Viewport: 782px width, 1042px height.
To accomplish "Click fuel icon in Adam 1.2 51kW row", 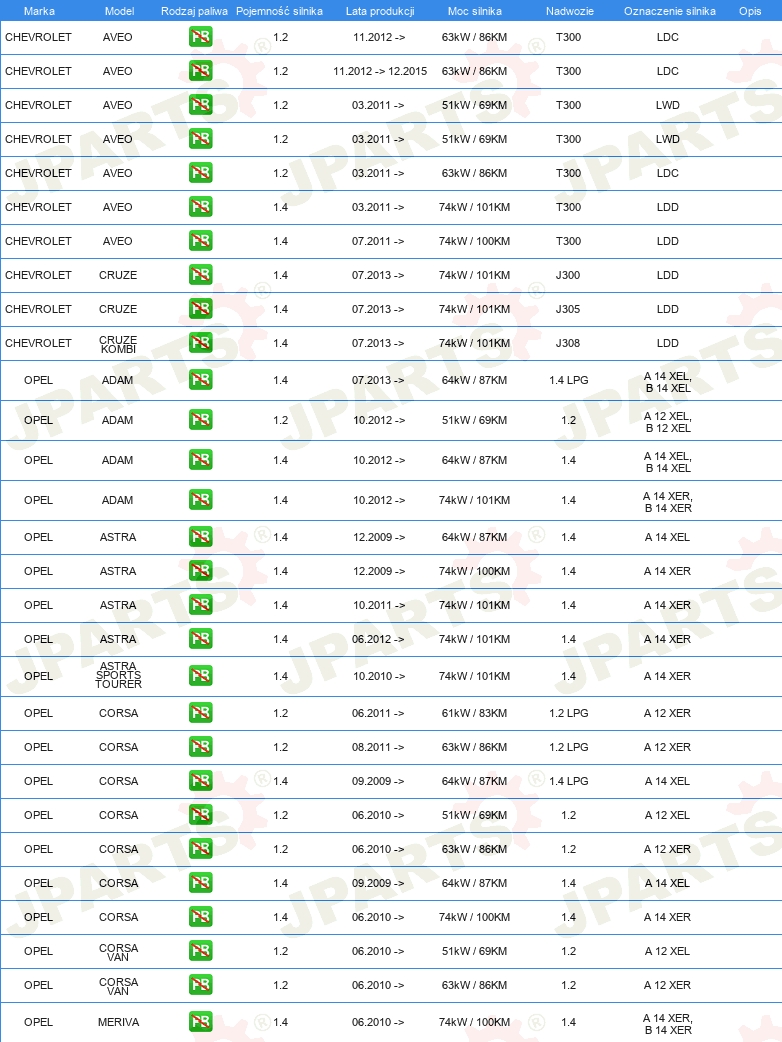I will (201, 420).
